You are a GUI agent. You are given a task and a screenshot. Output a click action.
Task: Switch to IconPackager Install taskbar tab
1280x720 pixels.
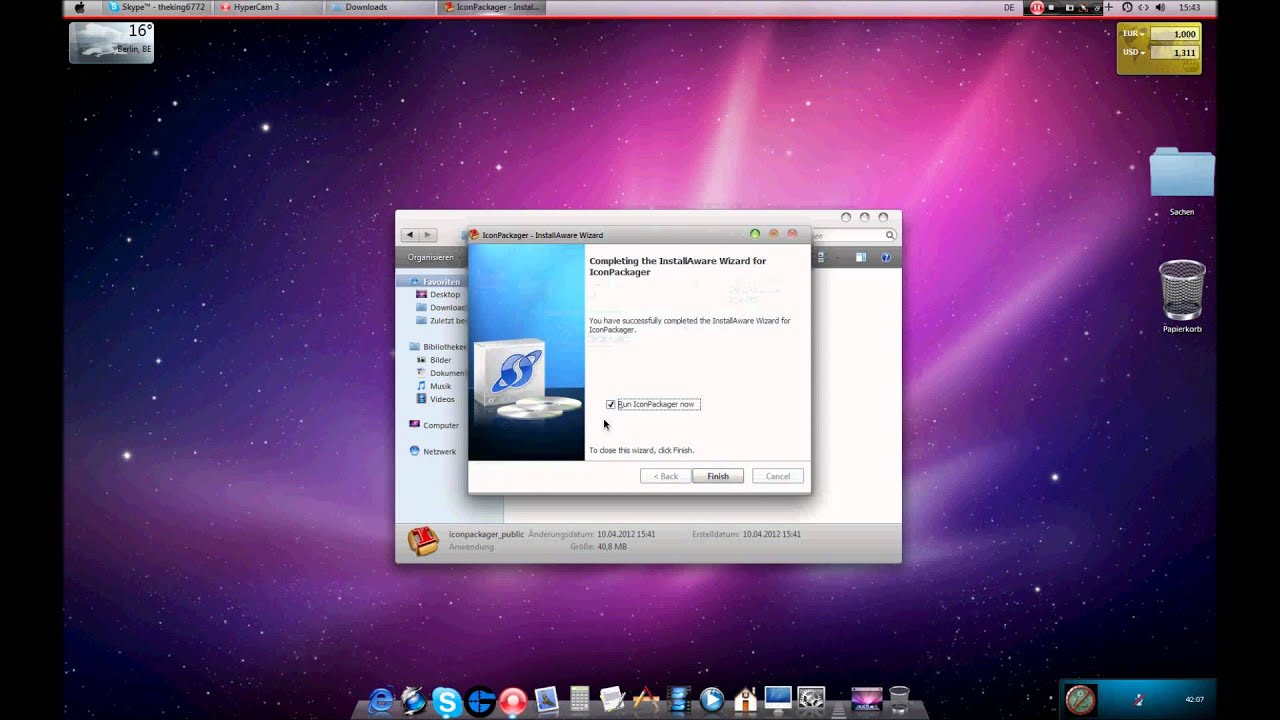click(491, 7)
